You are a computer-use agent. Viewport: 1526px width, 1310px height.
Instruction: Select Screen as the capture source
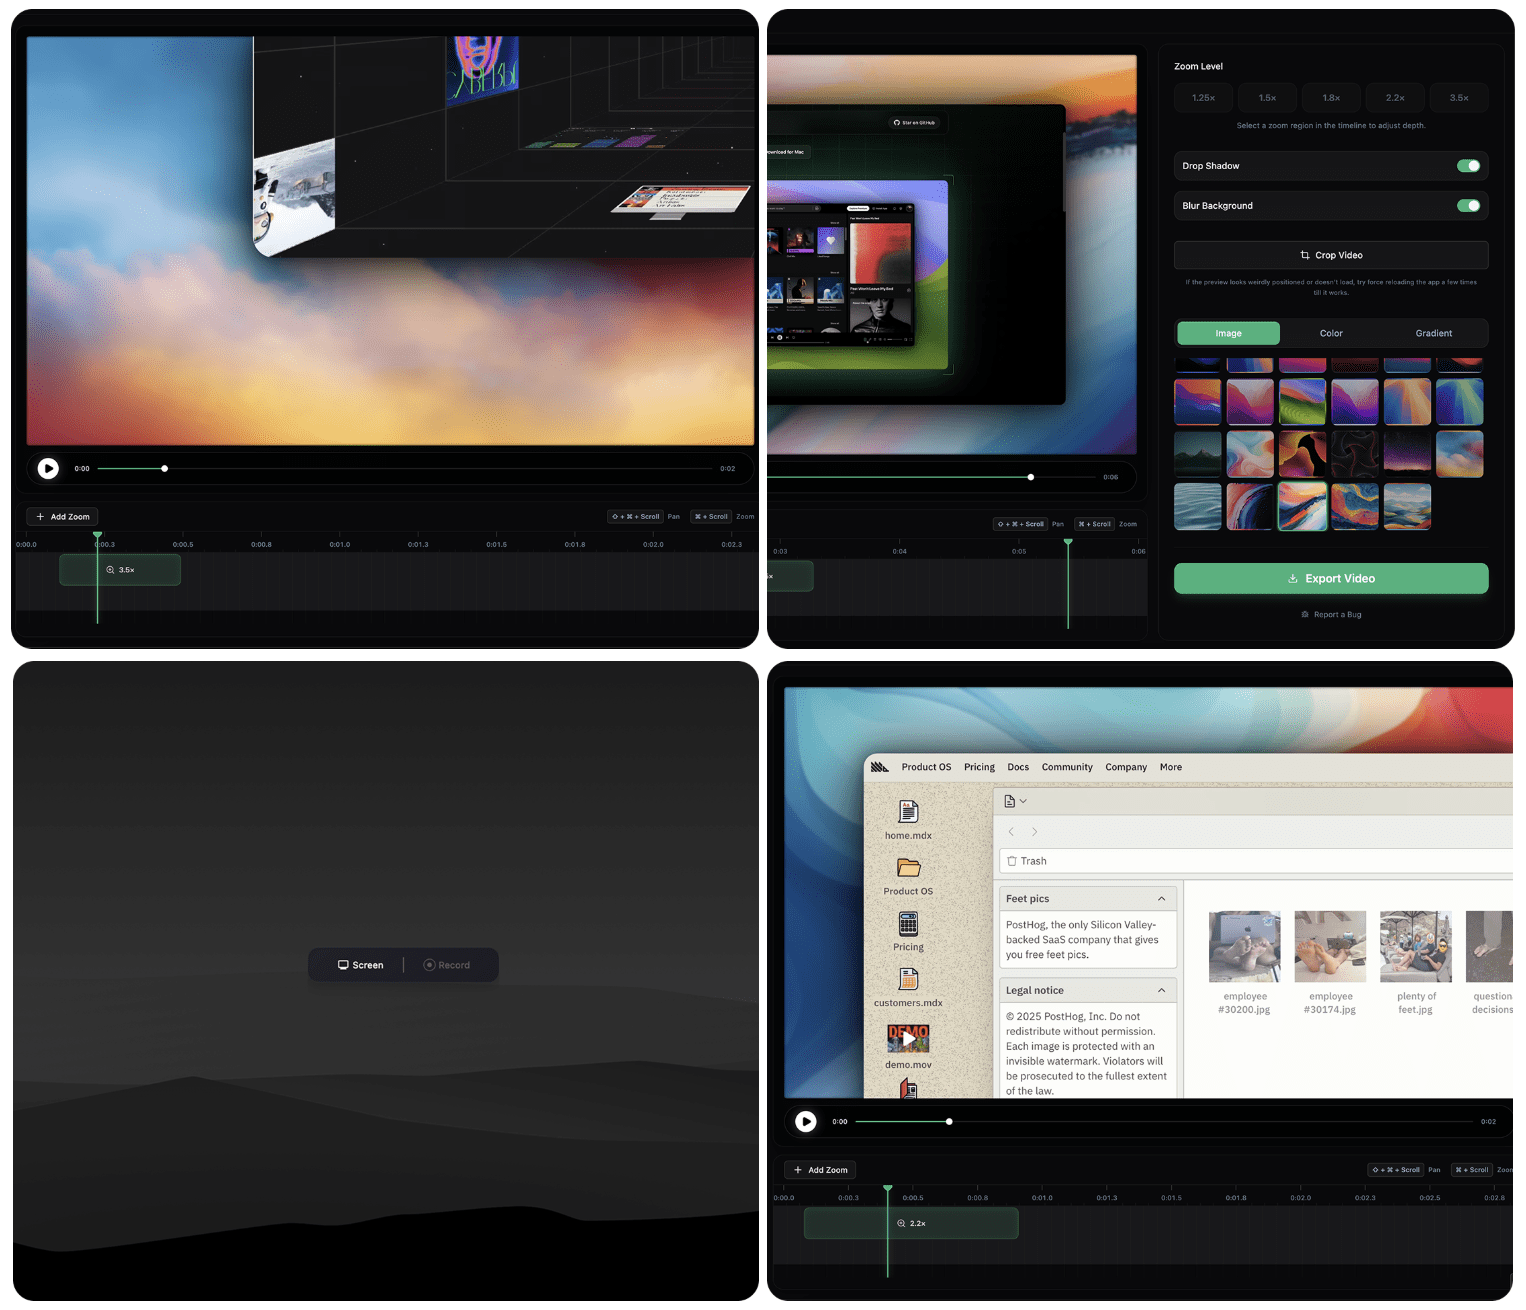coord(361,965)
